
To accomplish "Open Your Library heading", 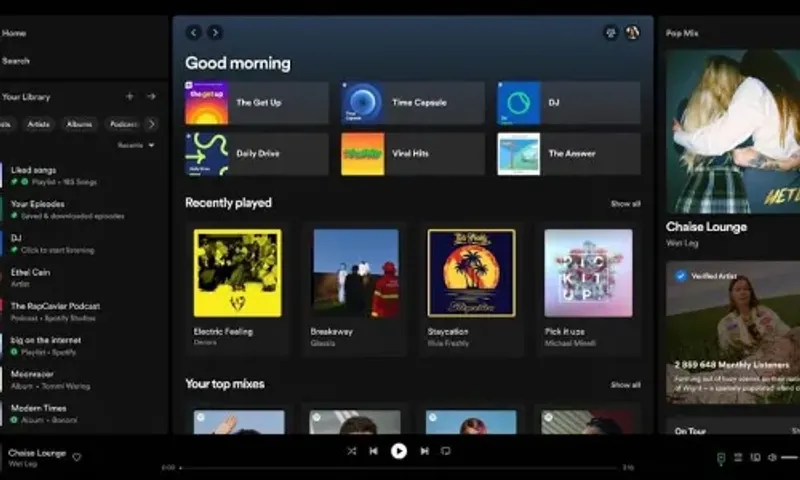I will click(x=26, y=96).
